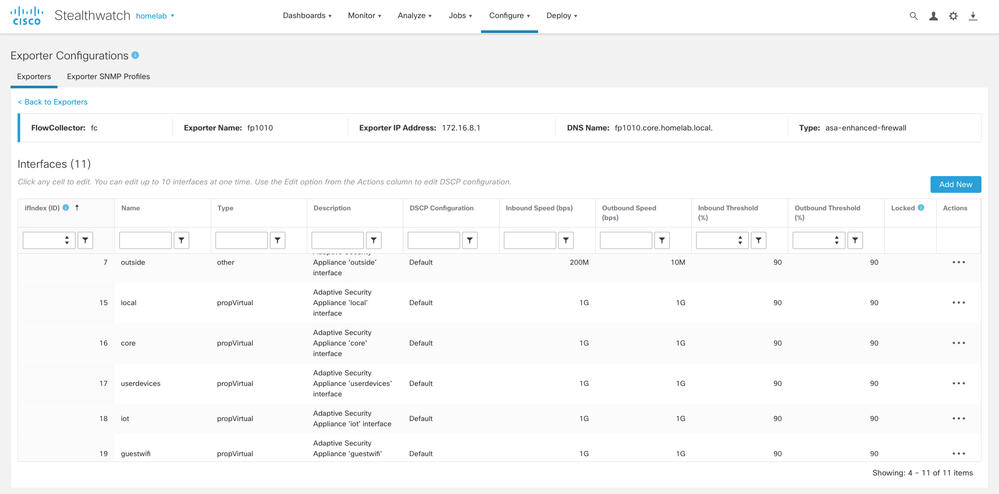999x494 pixels.
Task: Click Inbound Threshold filter number stepper
Action: [740, 240]
